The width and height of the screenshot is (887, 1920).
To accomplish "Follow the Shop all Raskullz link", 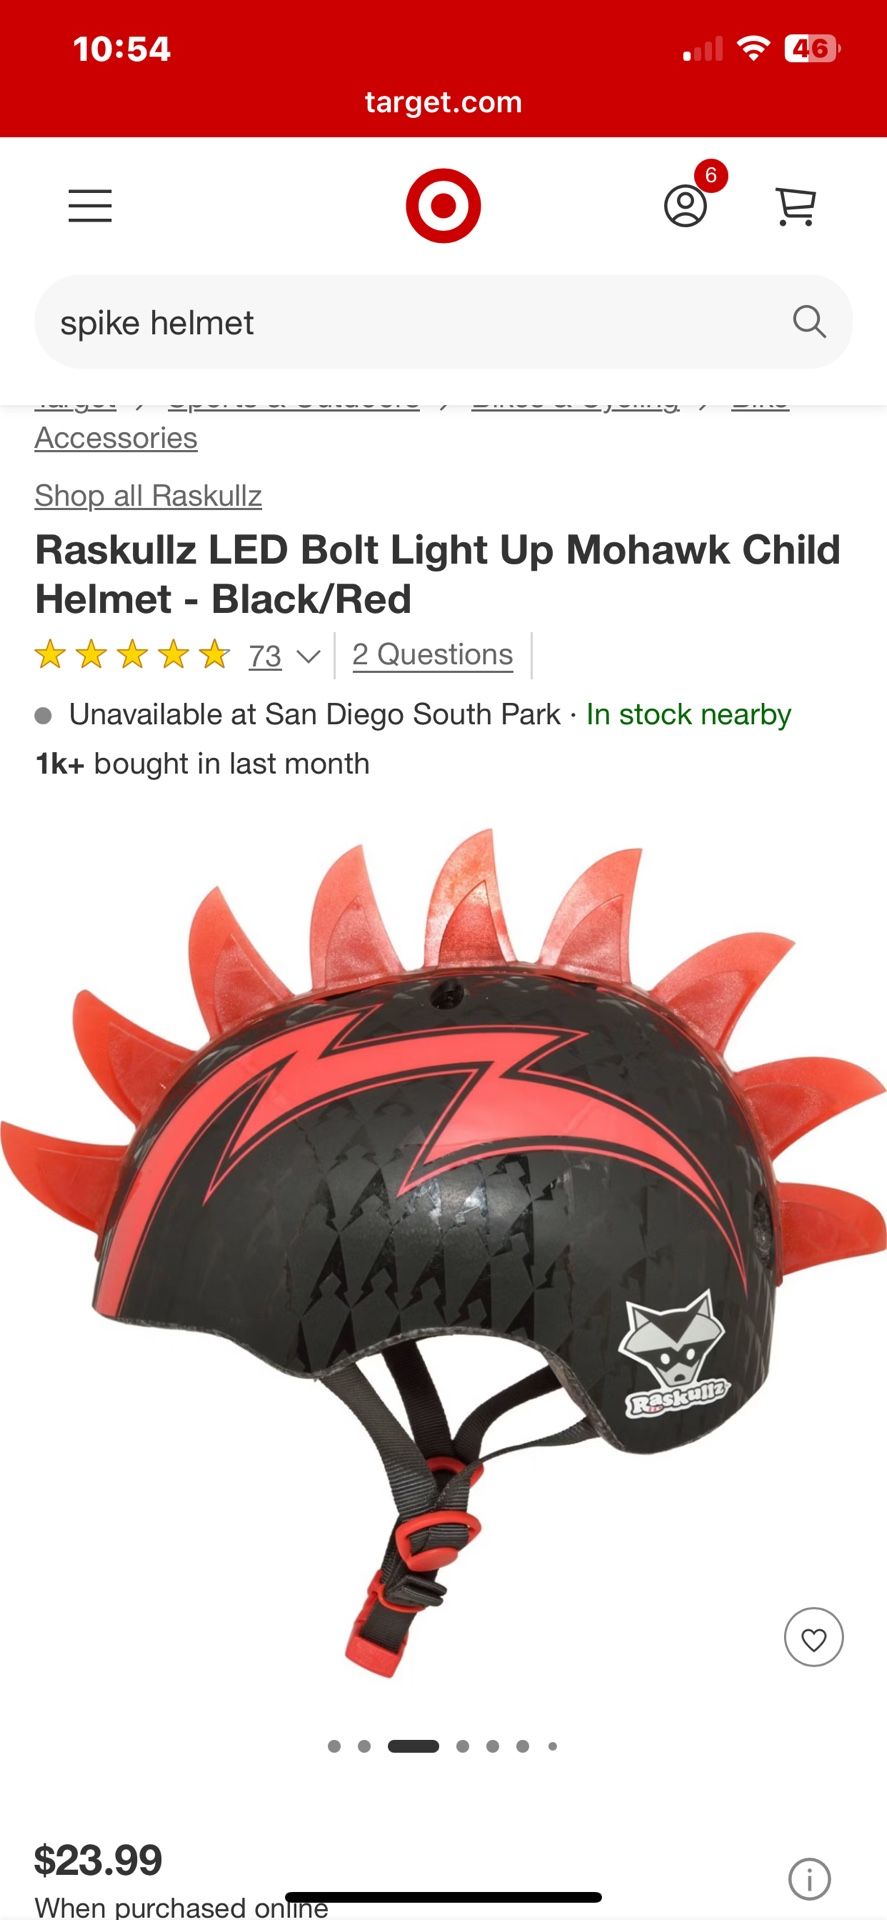I will [x=148, y=496].
